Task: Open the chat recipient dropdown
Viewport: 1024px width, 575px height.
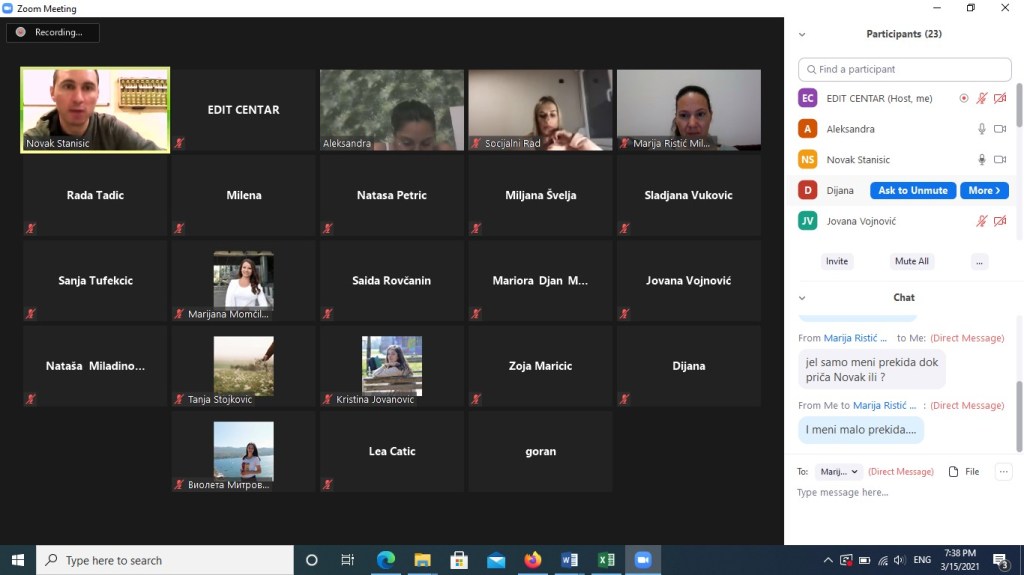Action: tap(838, 472)
